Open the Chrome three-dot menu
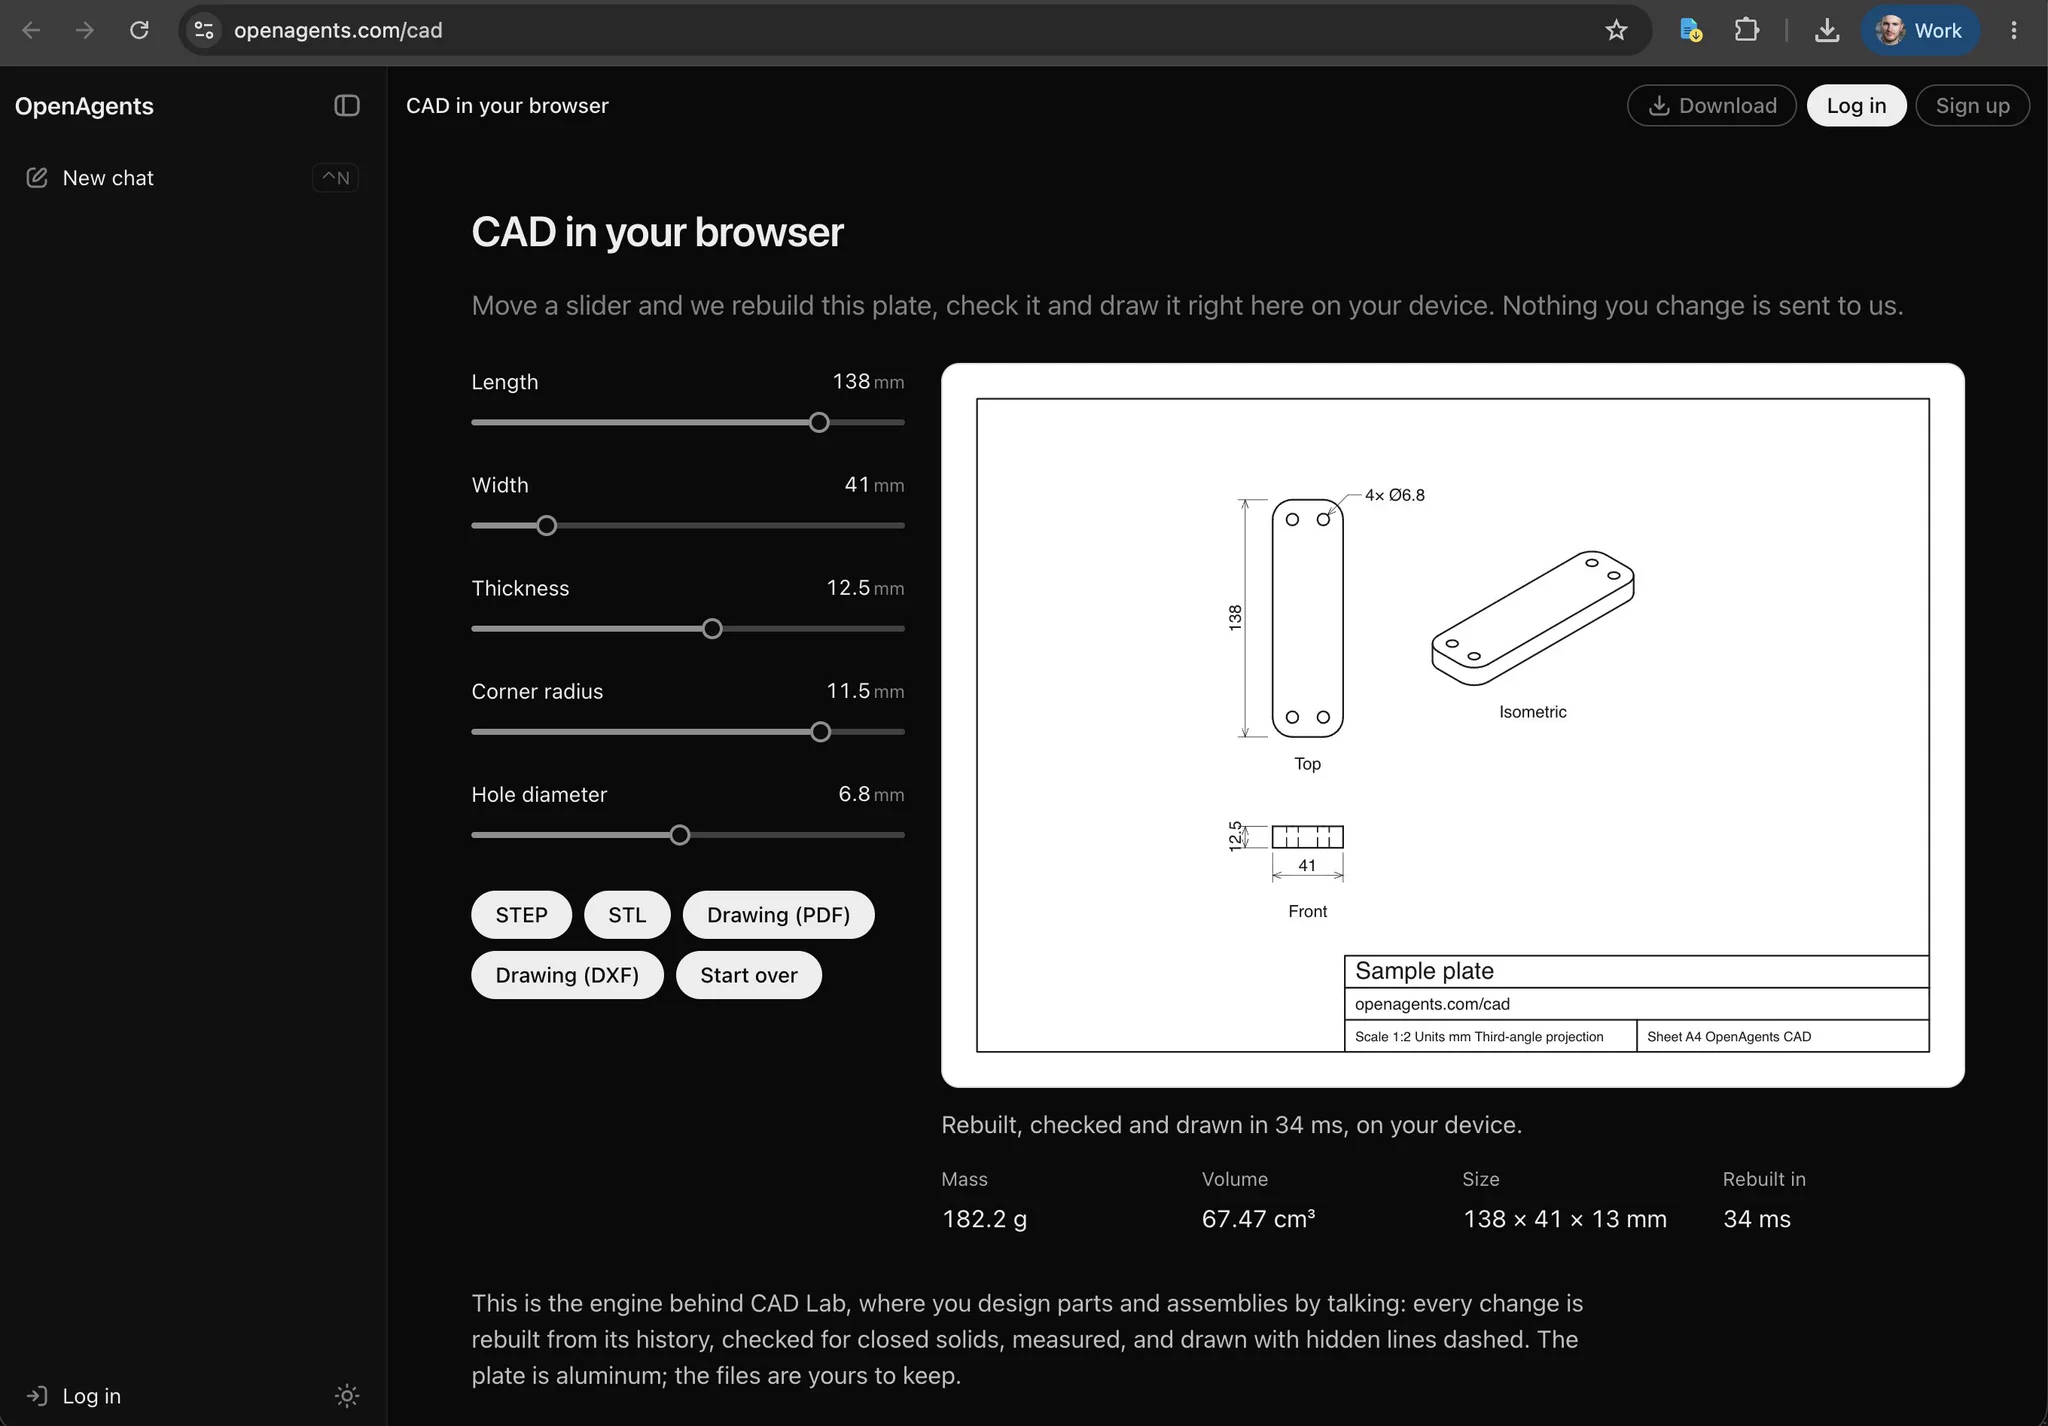The height and width of the screenshot is (1426, 2048). [2014, 30]
